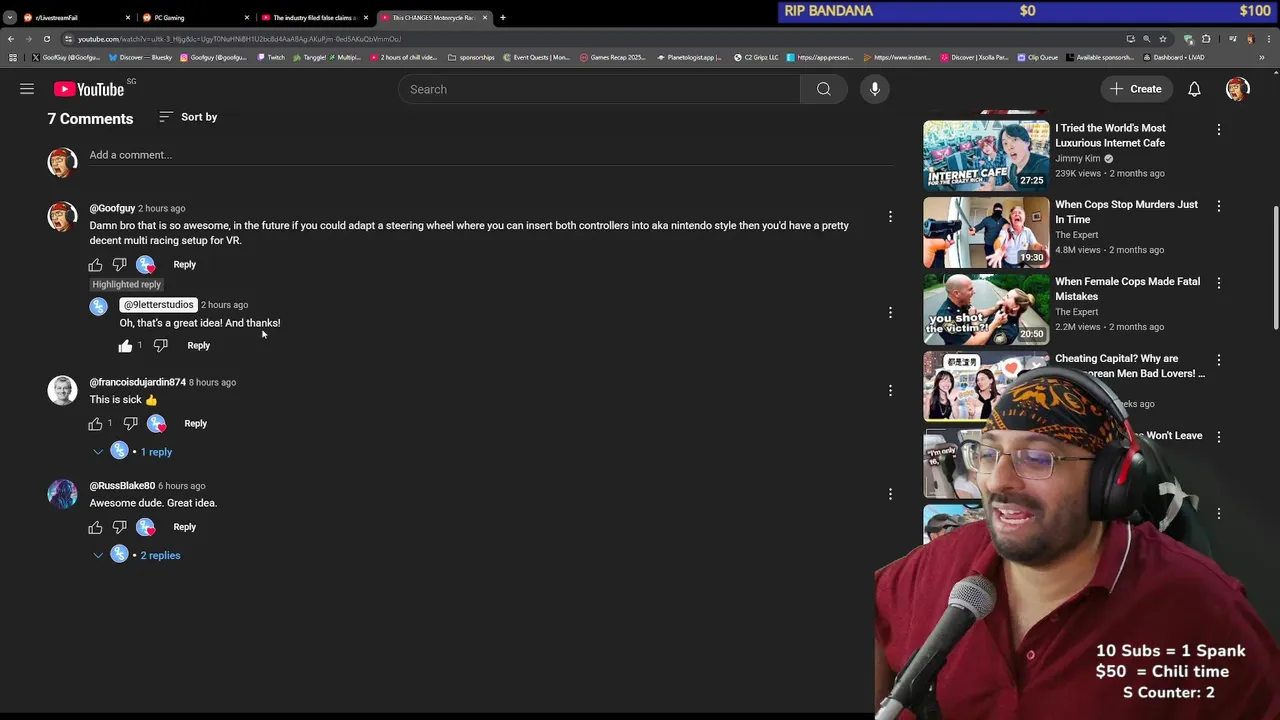Viewport: 1280px width, 720px height.
Task: Click the search magnifier button
Action: (823, 89)
